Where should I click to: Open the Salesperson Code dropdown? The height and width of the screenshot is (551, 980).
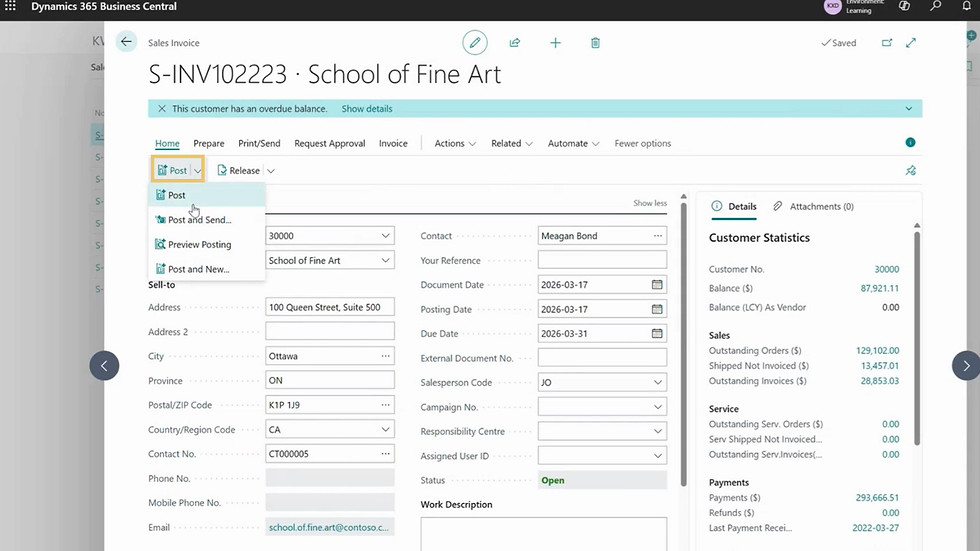pyautogui.click(x=658, y=382)
